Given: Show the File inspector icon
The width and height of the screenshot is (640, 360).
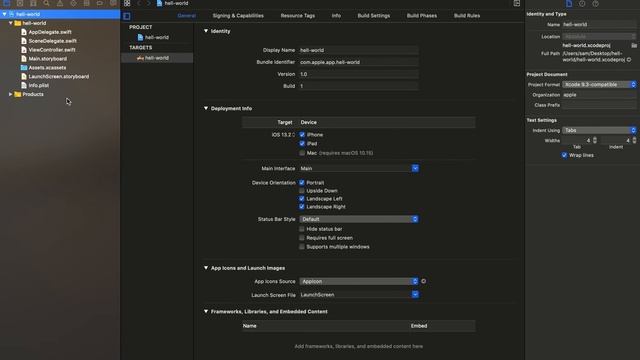Looking at the screenshot, I should click(569, 4).
